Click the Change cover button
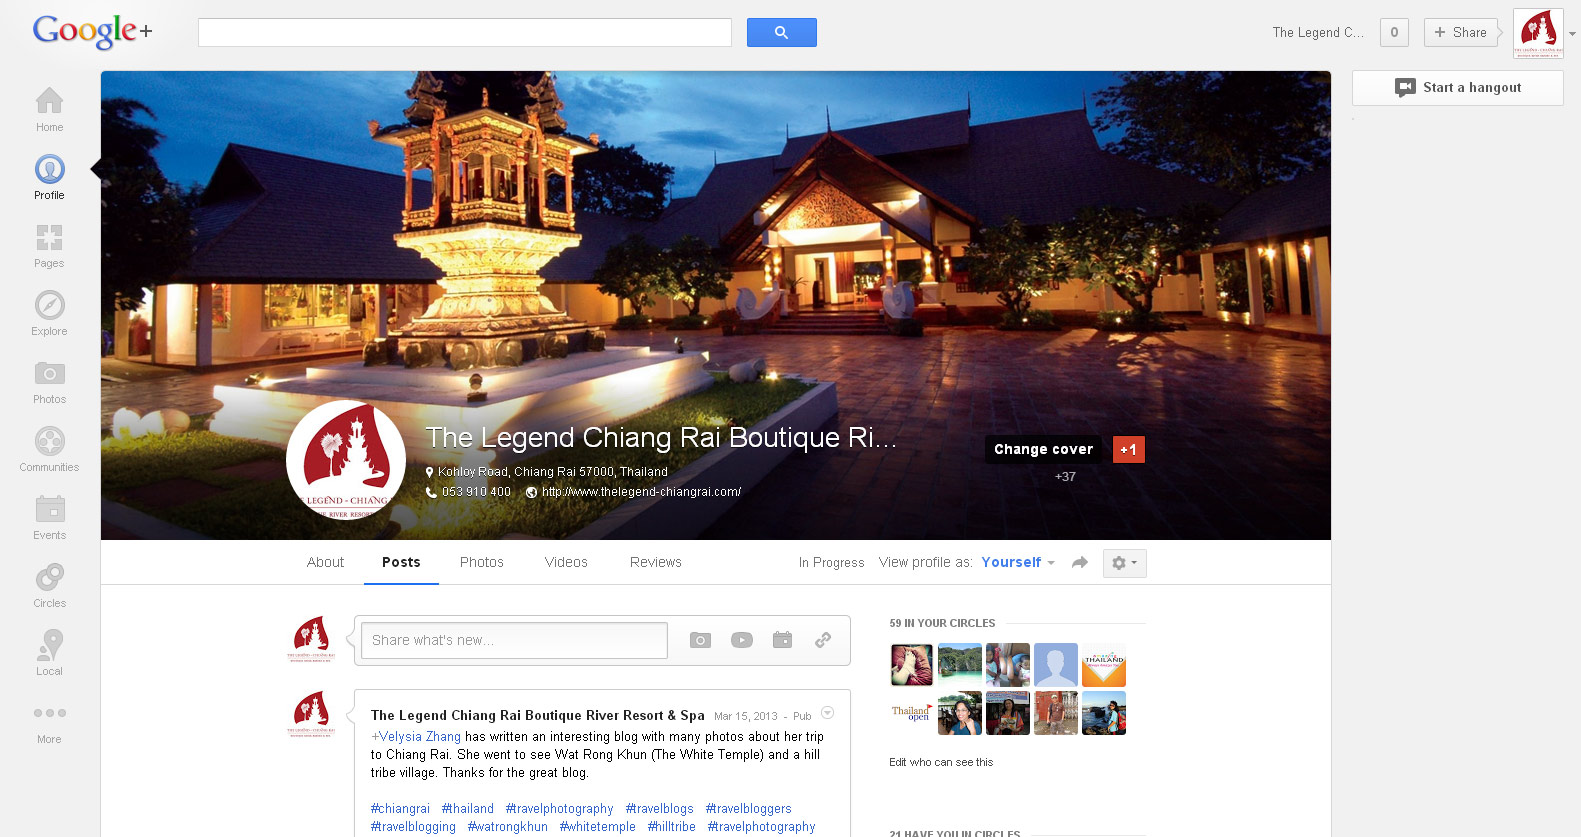 click(1043, 450)
